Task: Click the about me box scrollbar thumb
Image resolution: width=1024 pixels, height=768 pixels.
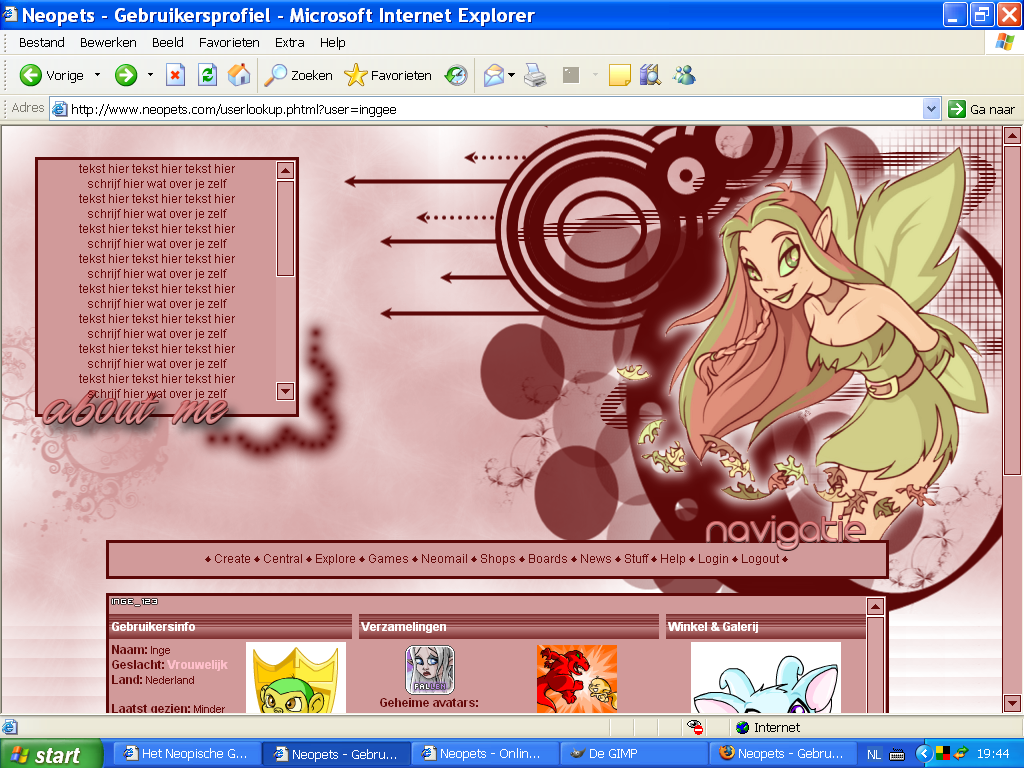Action: click(x=285, y=229)
